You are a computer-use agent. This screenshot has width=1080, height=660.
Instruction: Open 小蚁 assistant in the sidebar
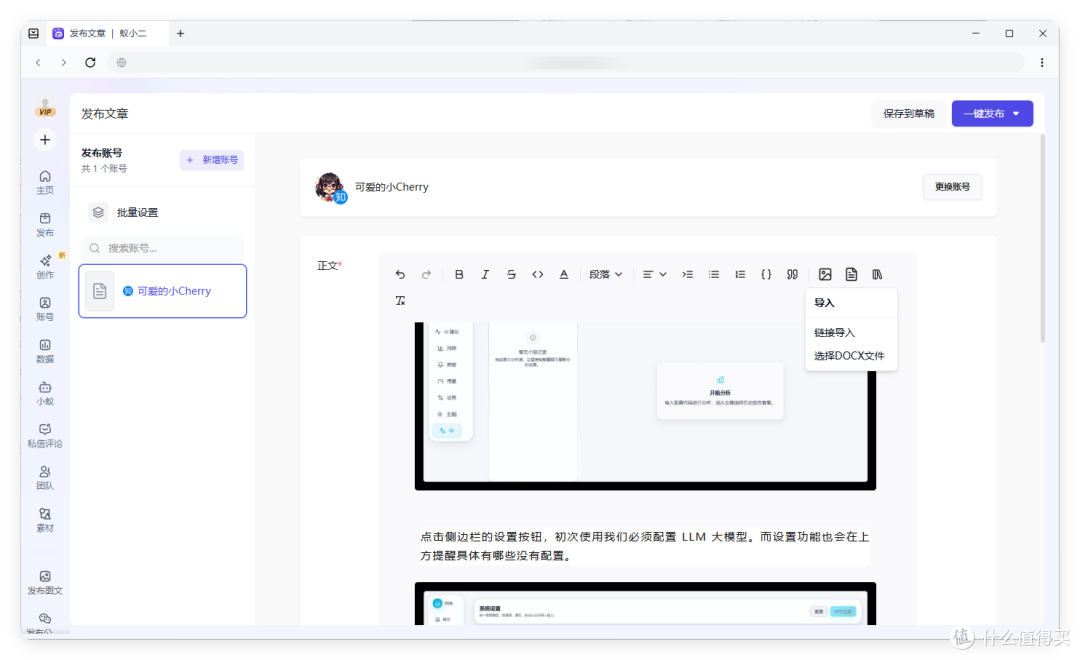[x=45, y=393]
